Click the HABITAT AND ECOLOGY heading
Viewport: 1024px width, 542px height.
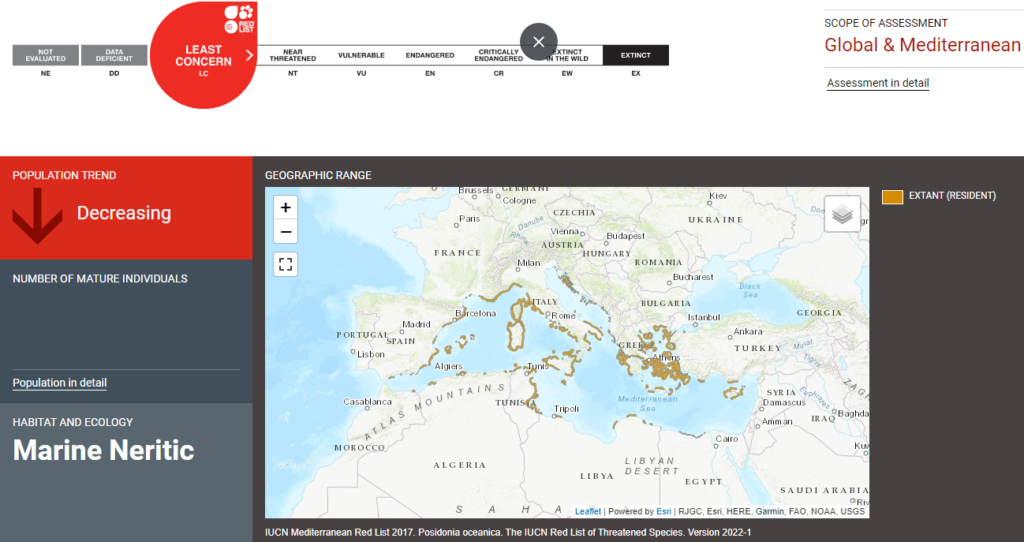[x=72, y=422]
